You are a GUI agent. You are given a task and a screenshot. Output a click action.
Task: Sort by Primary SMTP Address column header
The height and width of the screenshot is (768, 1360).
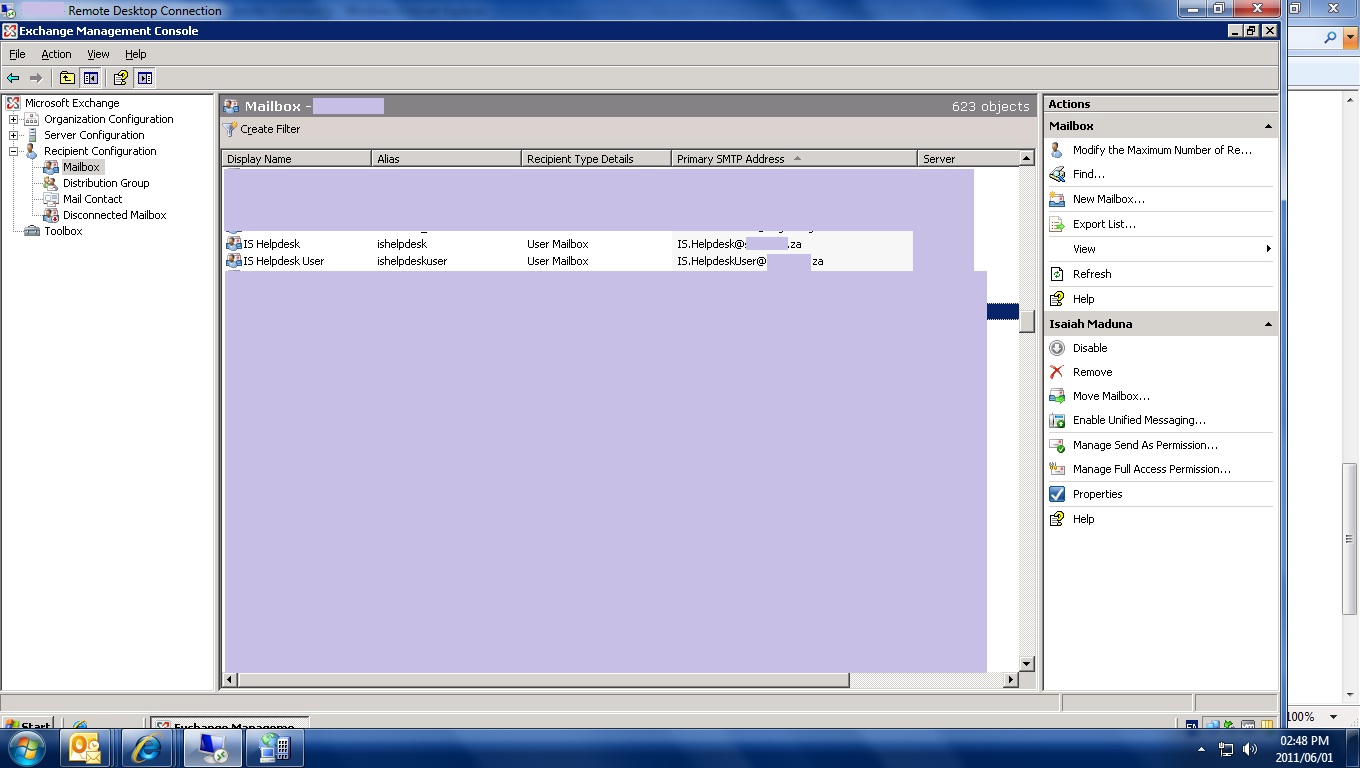[794, 159]
